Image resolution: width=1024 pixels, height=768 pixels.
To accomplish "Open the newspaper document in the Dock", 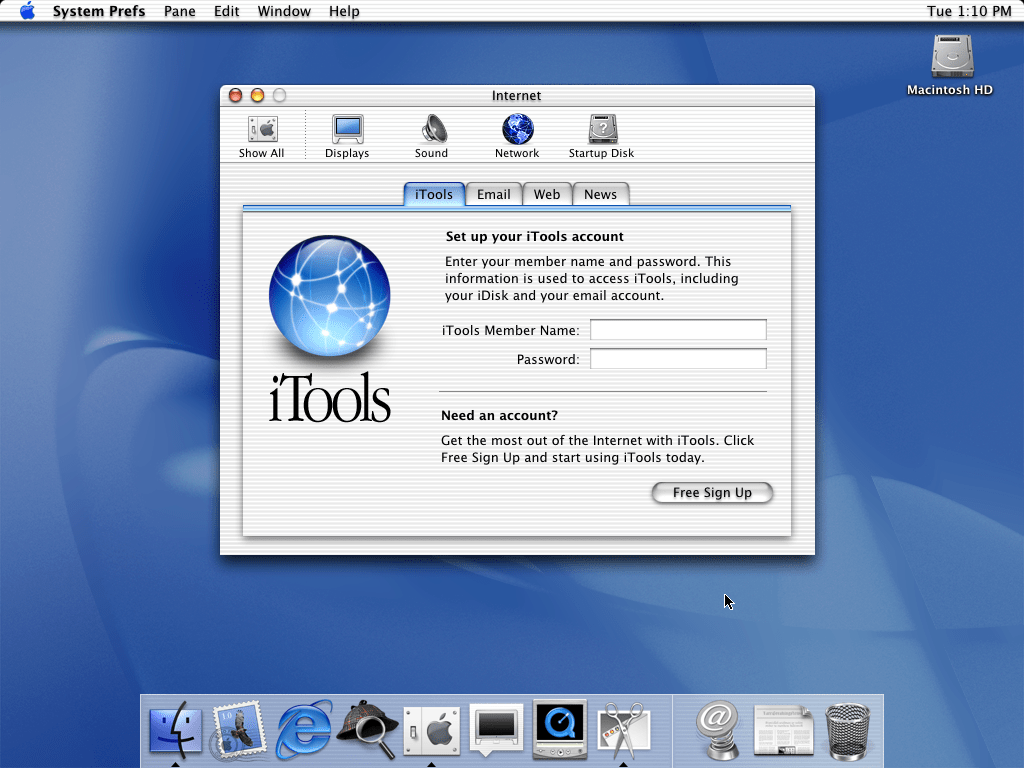I will tap(783, 730).
